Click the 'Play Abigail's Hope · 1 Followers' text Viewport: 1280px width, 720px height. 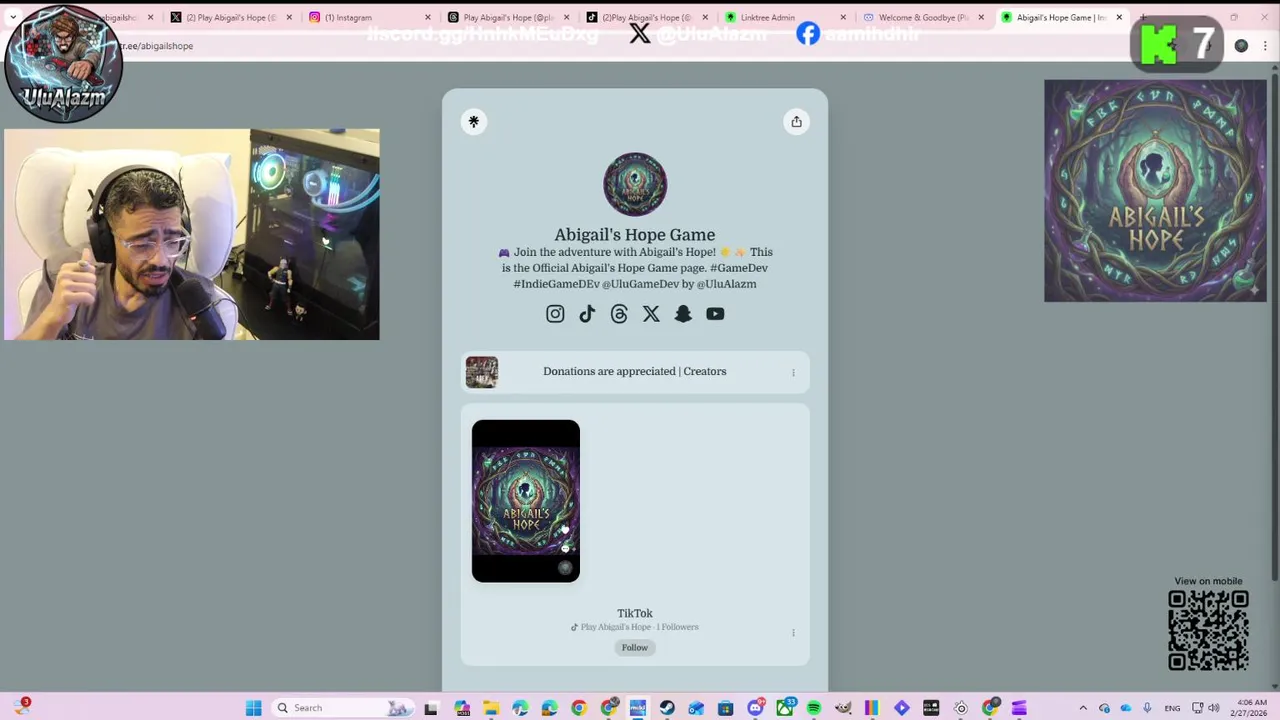pyautogui.click(x=635, y=627)
